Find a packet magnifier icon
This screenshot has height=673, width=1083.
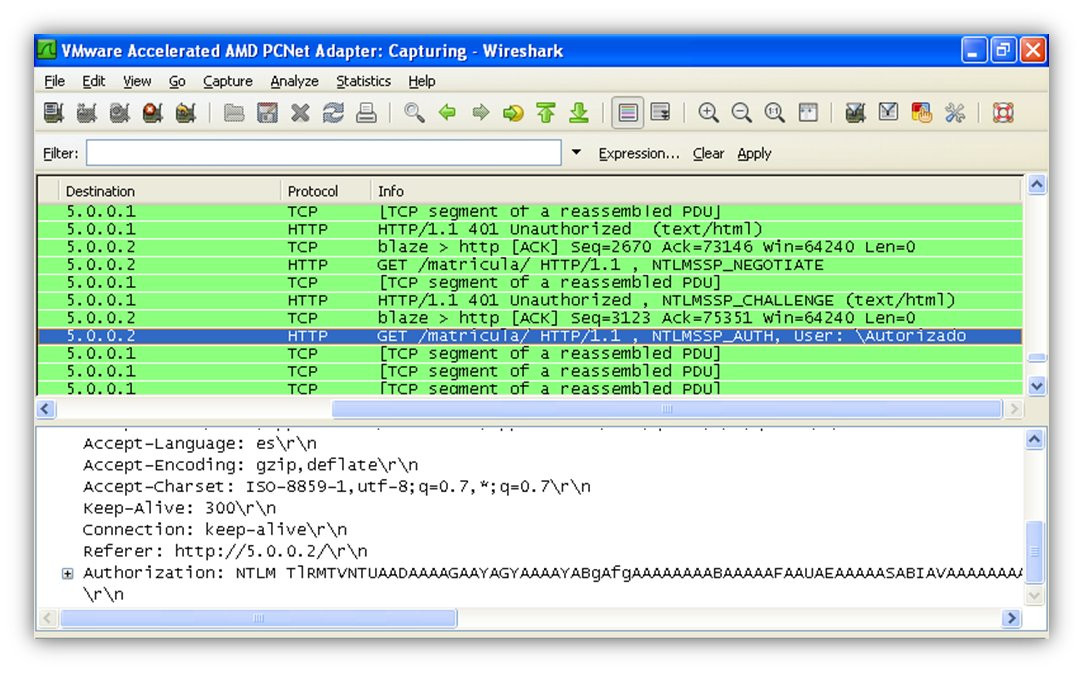tap(414, 113)
